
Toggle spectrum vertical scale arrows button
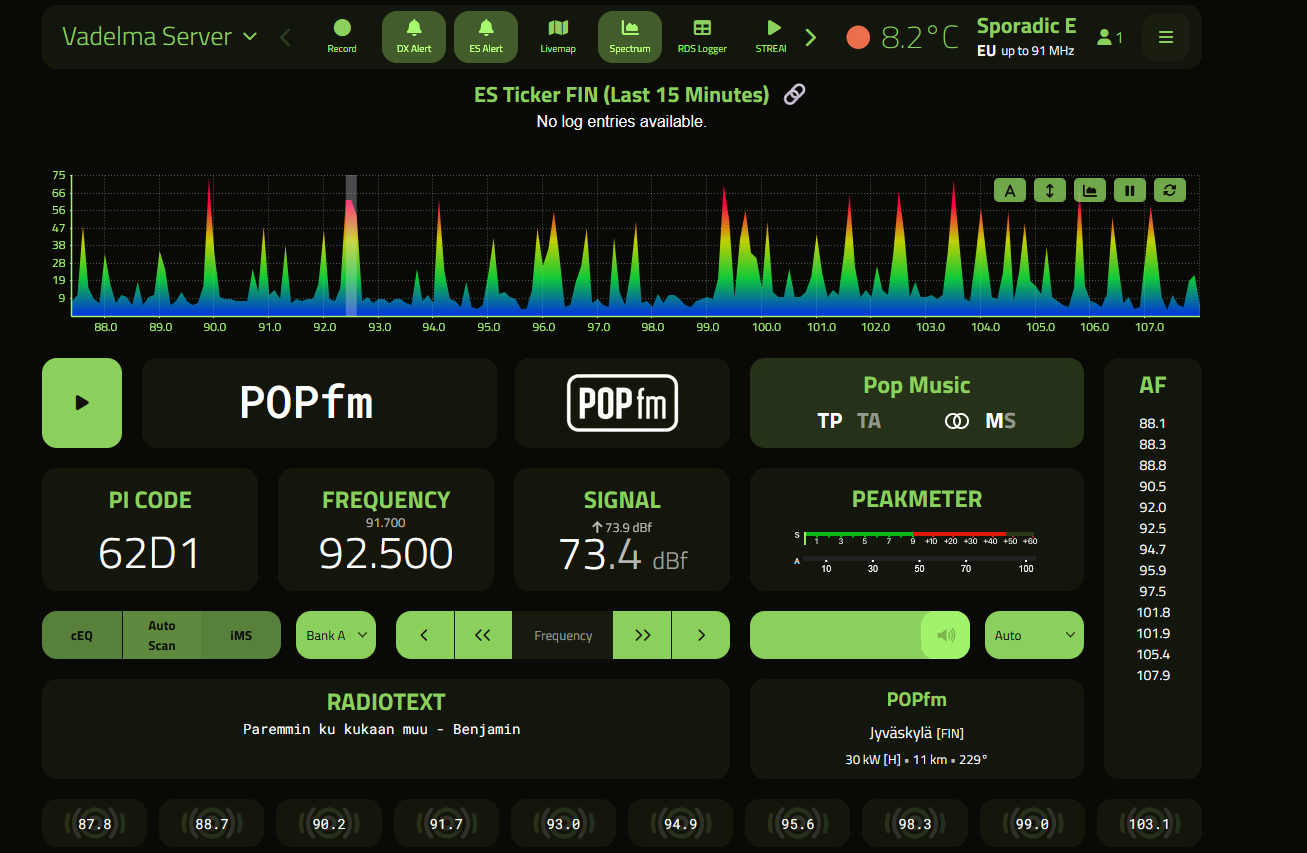click(x=1050, y=190)
